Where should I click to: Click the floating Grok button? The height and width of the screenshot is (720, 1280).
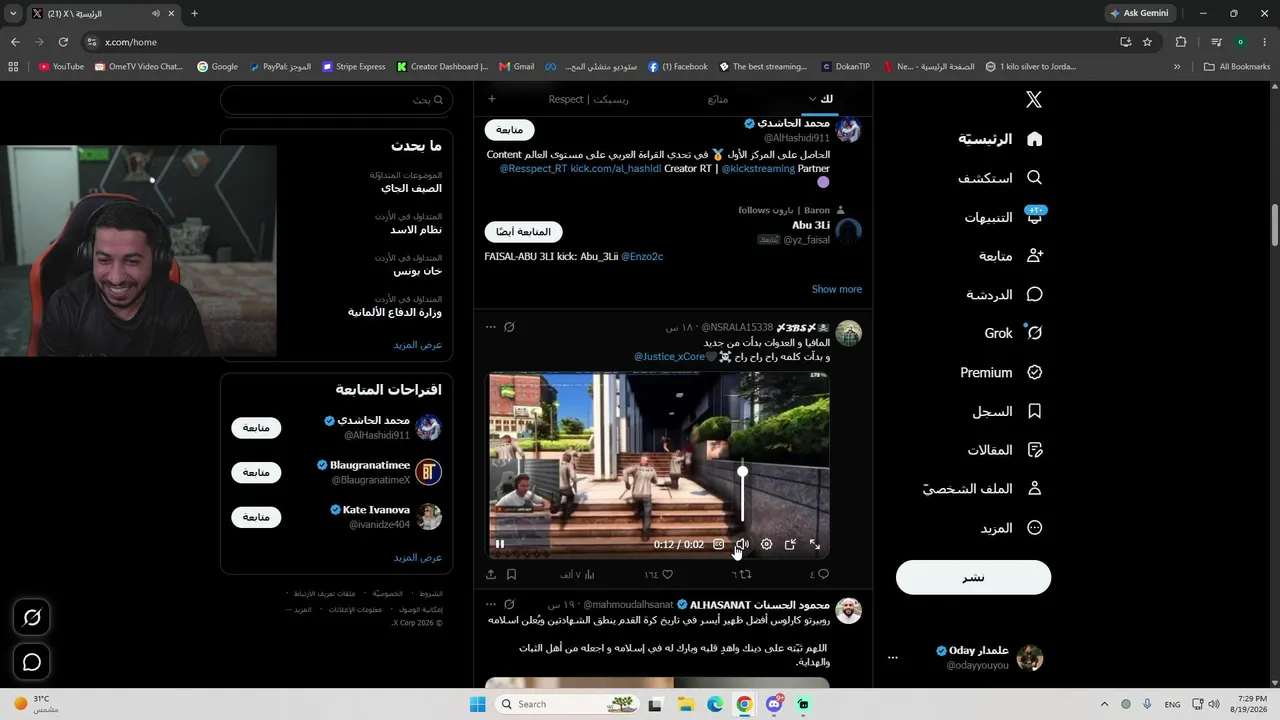[32, 618]
